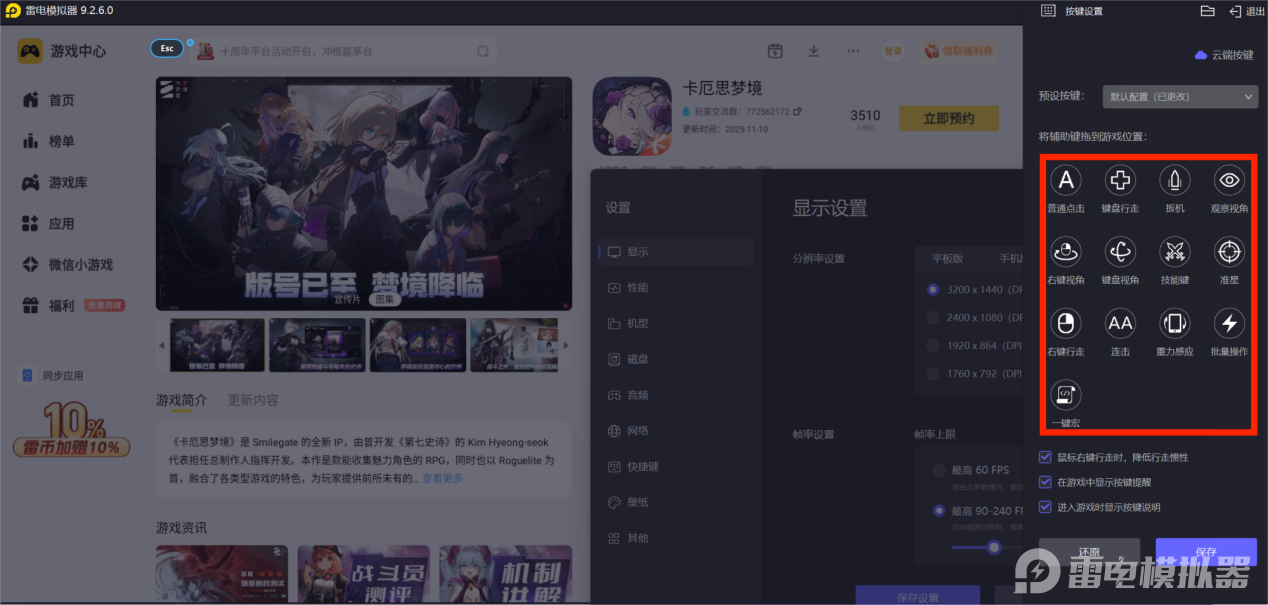Viewport: 1268px width, 605px height.
Task: Choose the 最高 60 FPS radio option
Action: click(x=938, y=470)
